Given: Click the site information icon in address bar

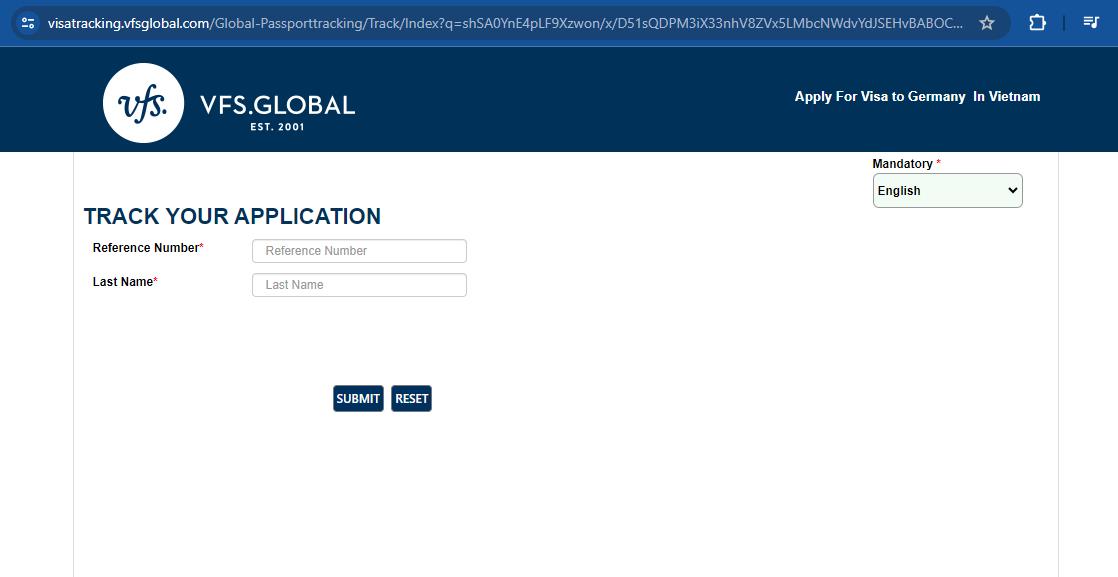Looking at the screenshot, I should (28, 23).
